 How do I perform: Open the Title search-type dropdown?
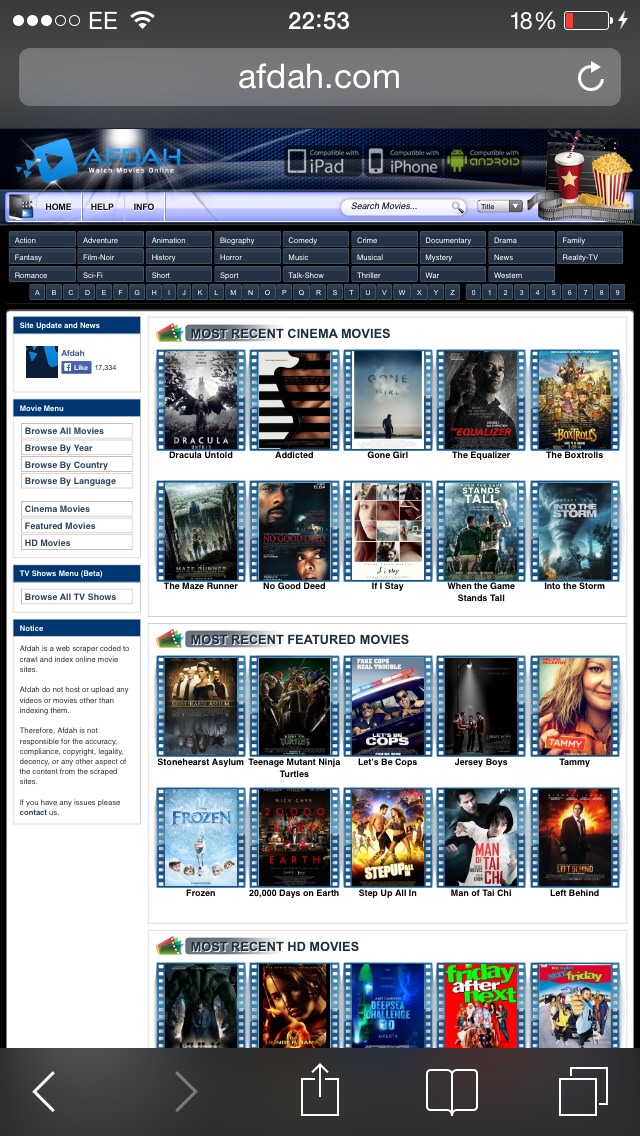[500, 206]
